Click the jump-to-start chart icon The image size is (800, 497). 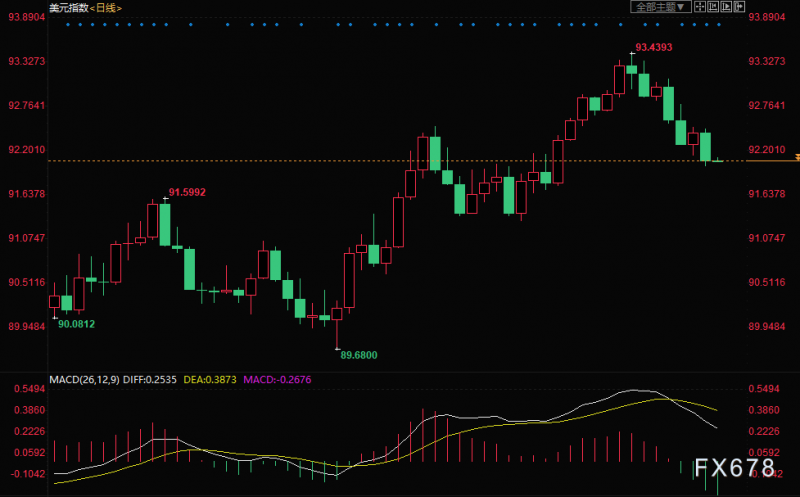[713, 7]
